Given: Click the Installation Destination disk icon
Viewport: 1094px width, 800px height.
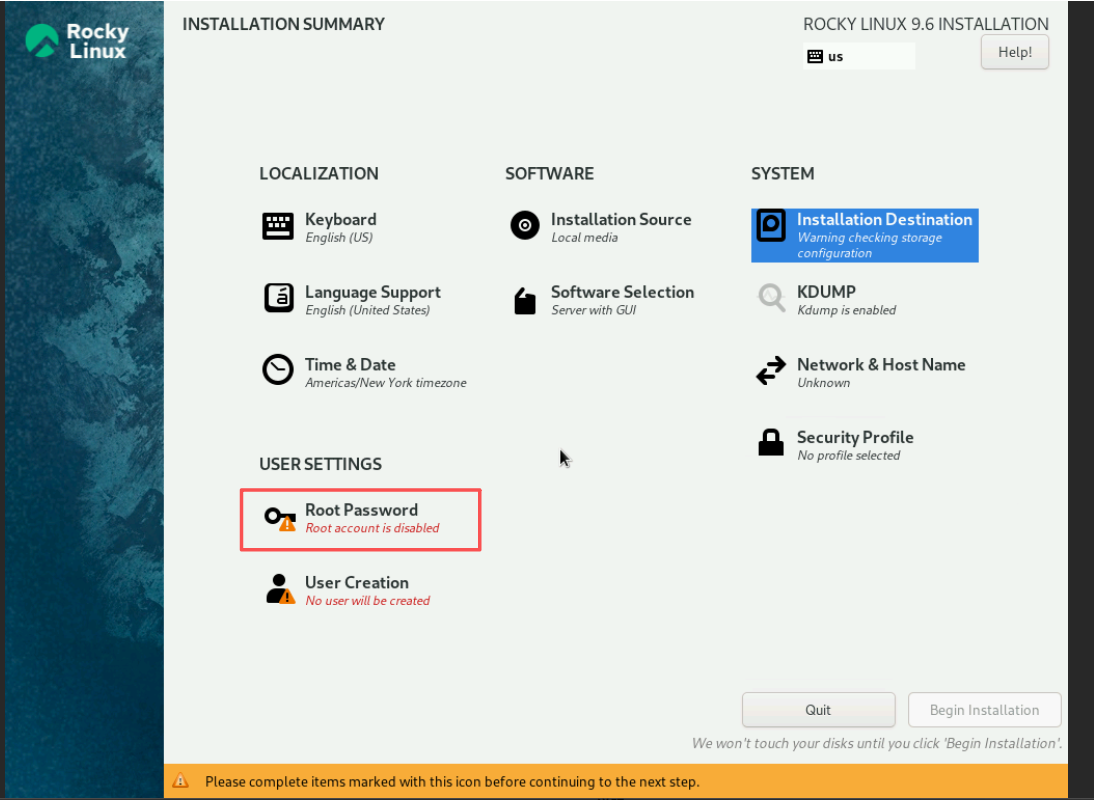Looking at the screenshot, I should 771,226.
